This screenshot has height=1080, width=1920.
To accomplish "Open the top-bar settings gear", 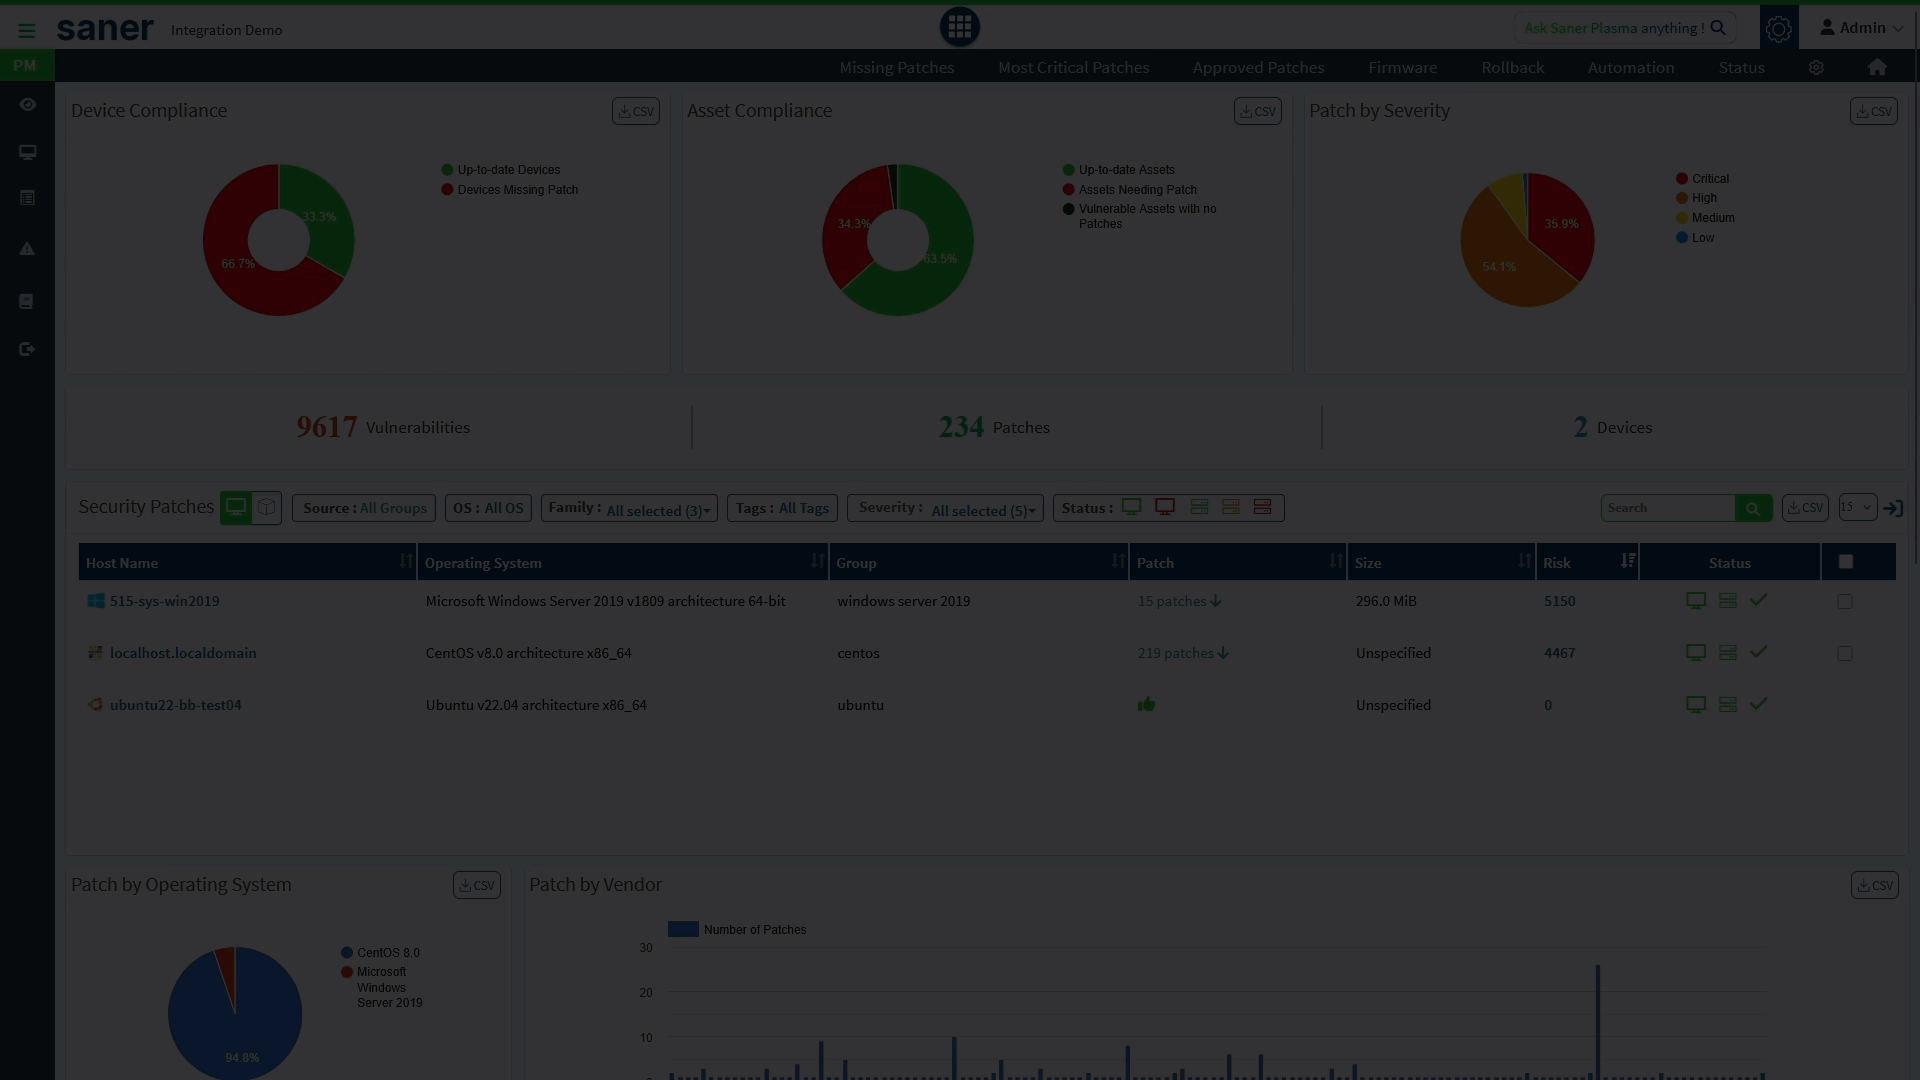I will pos(1778,28).
